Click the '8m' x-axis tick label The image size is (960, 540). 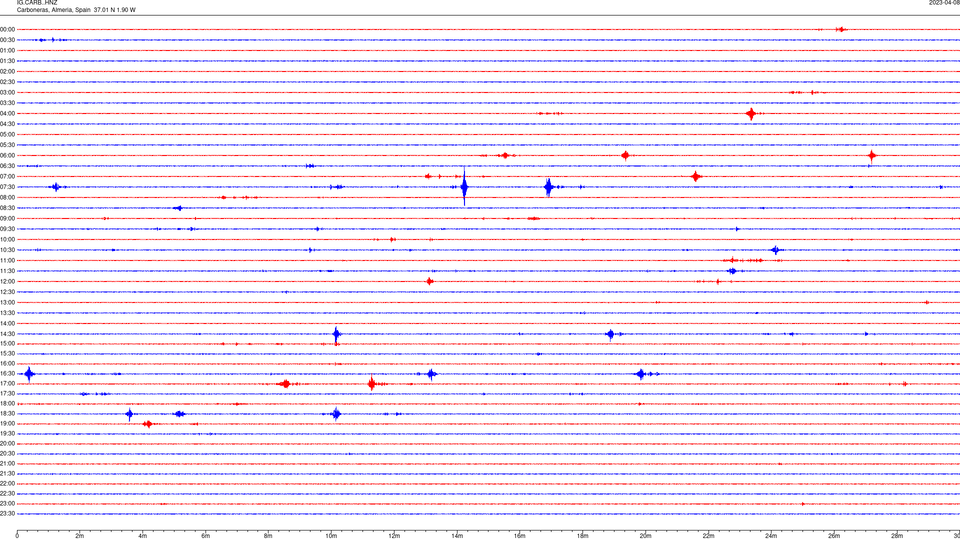tap(268, 536)
